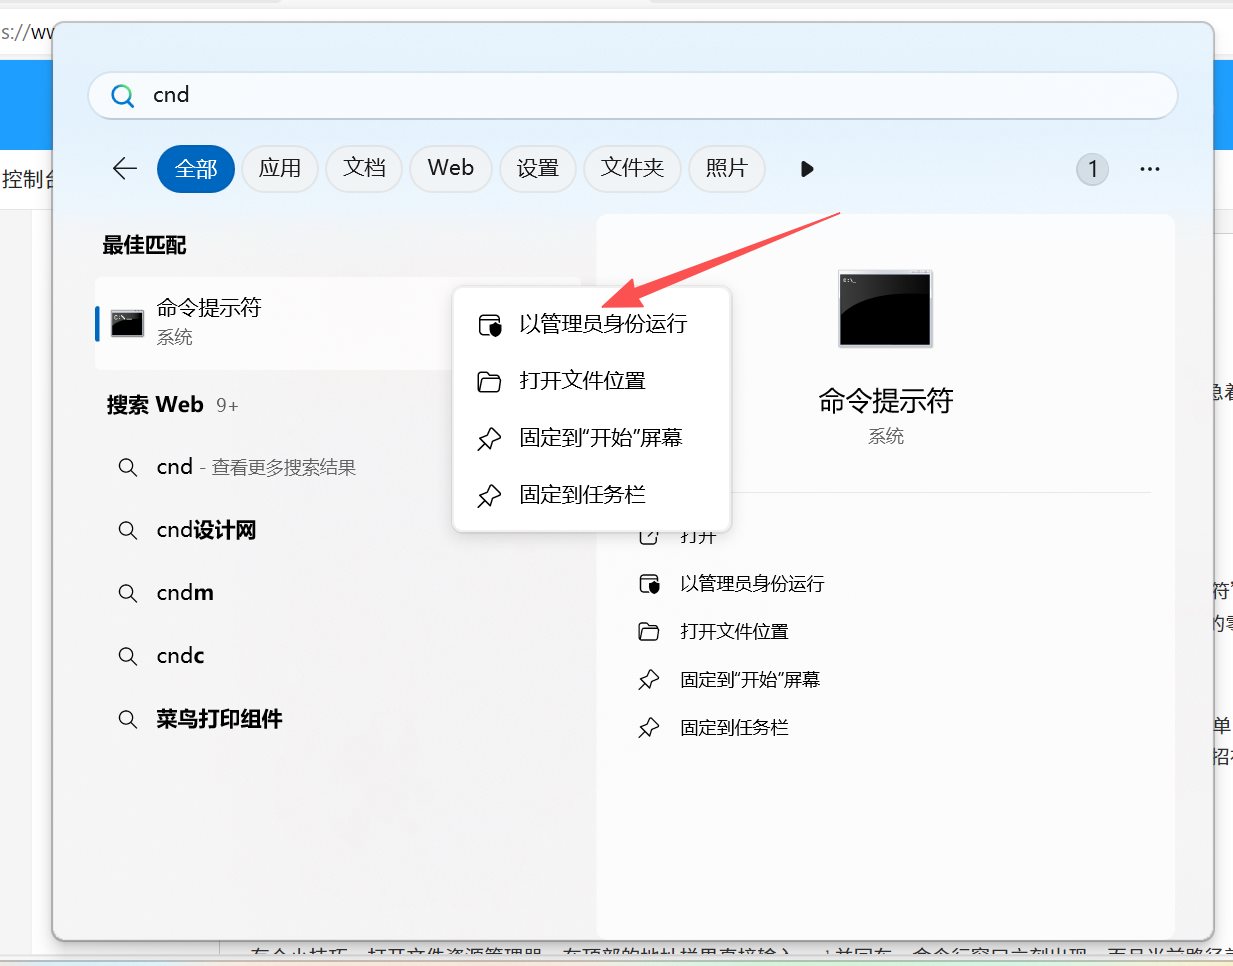Click 以管理员身份运行 in right preview pane

pos(752,584)
